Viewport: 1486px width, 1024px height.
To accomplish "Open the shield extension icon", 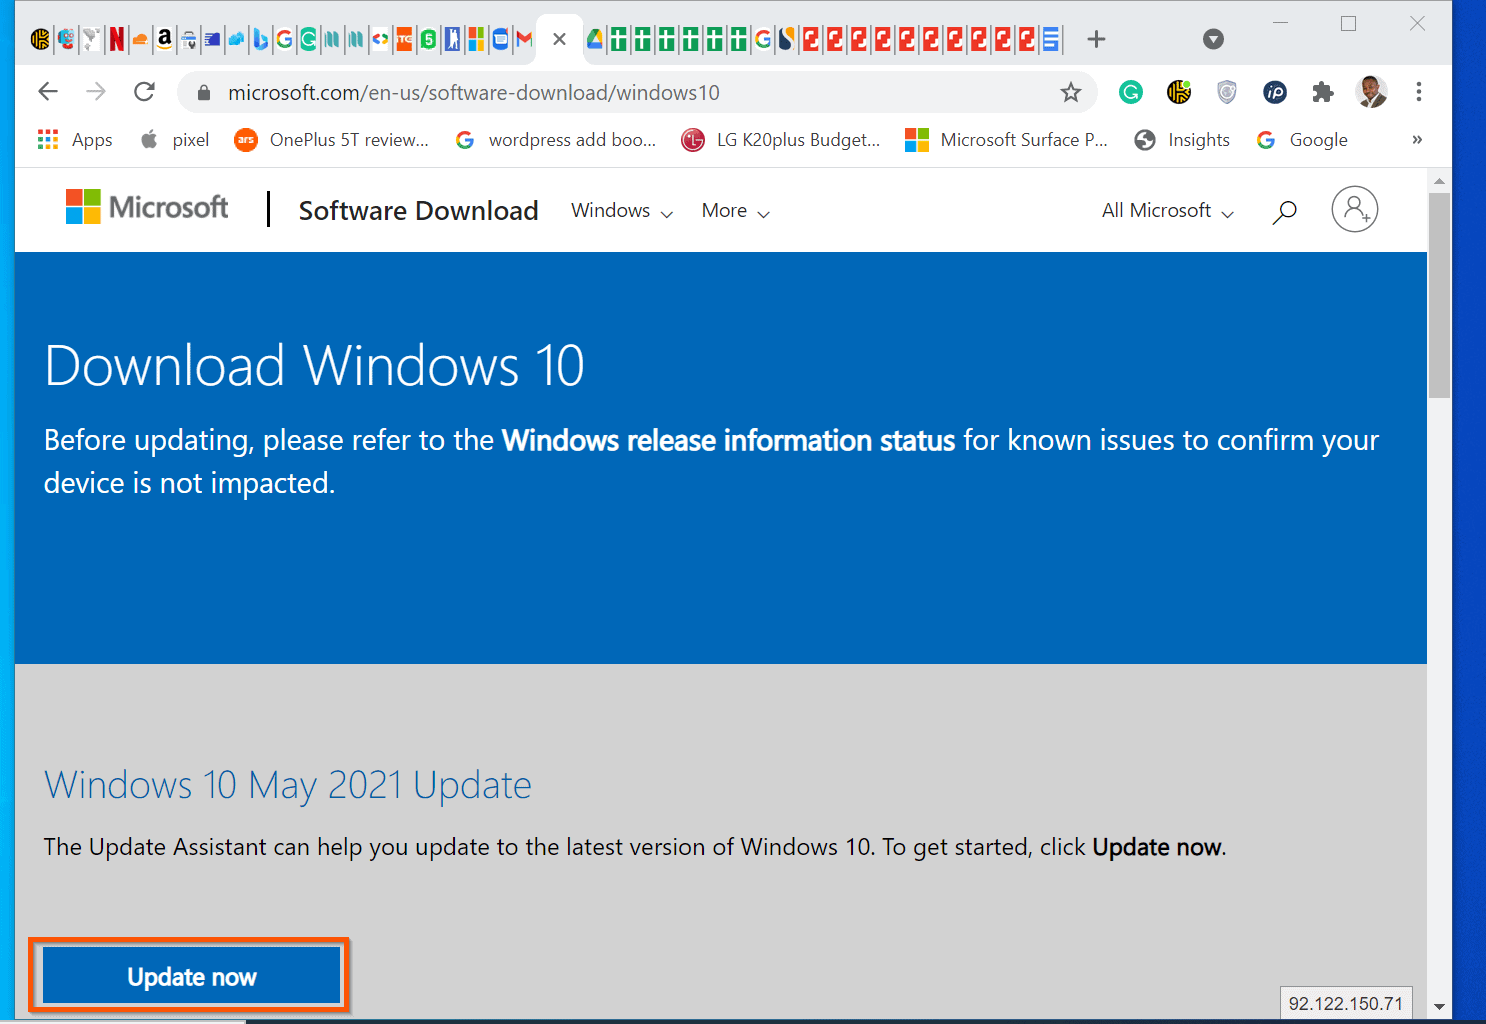I will [x=1227, y=92].
